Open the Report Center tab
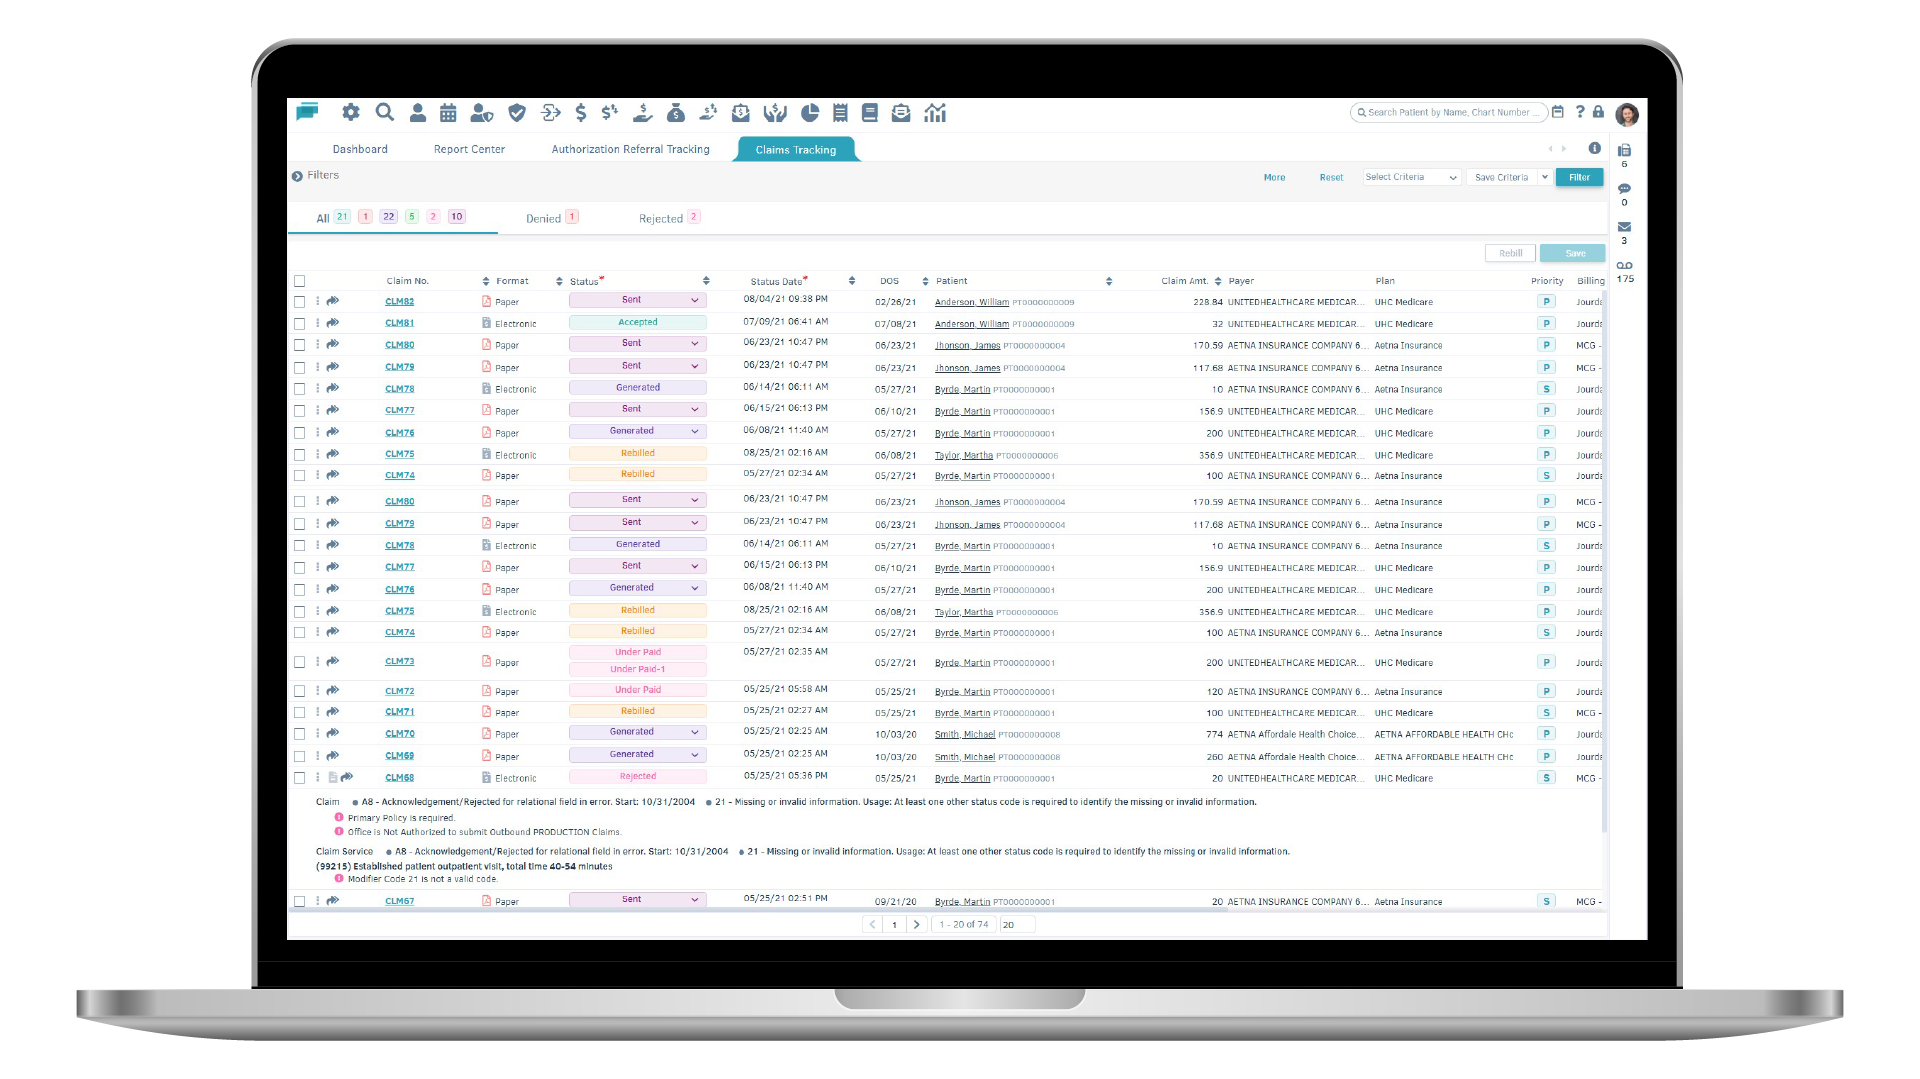 click(x=468, y=148)
